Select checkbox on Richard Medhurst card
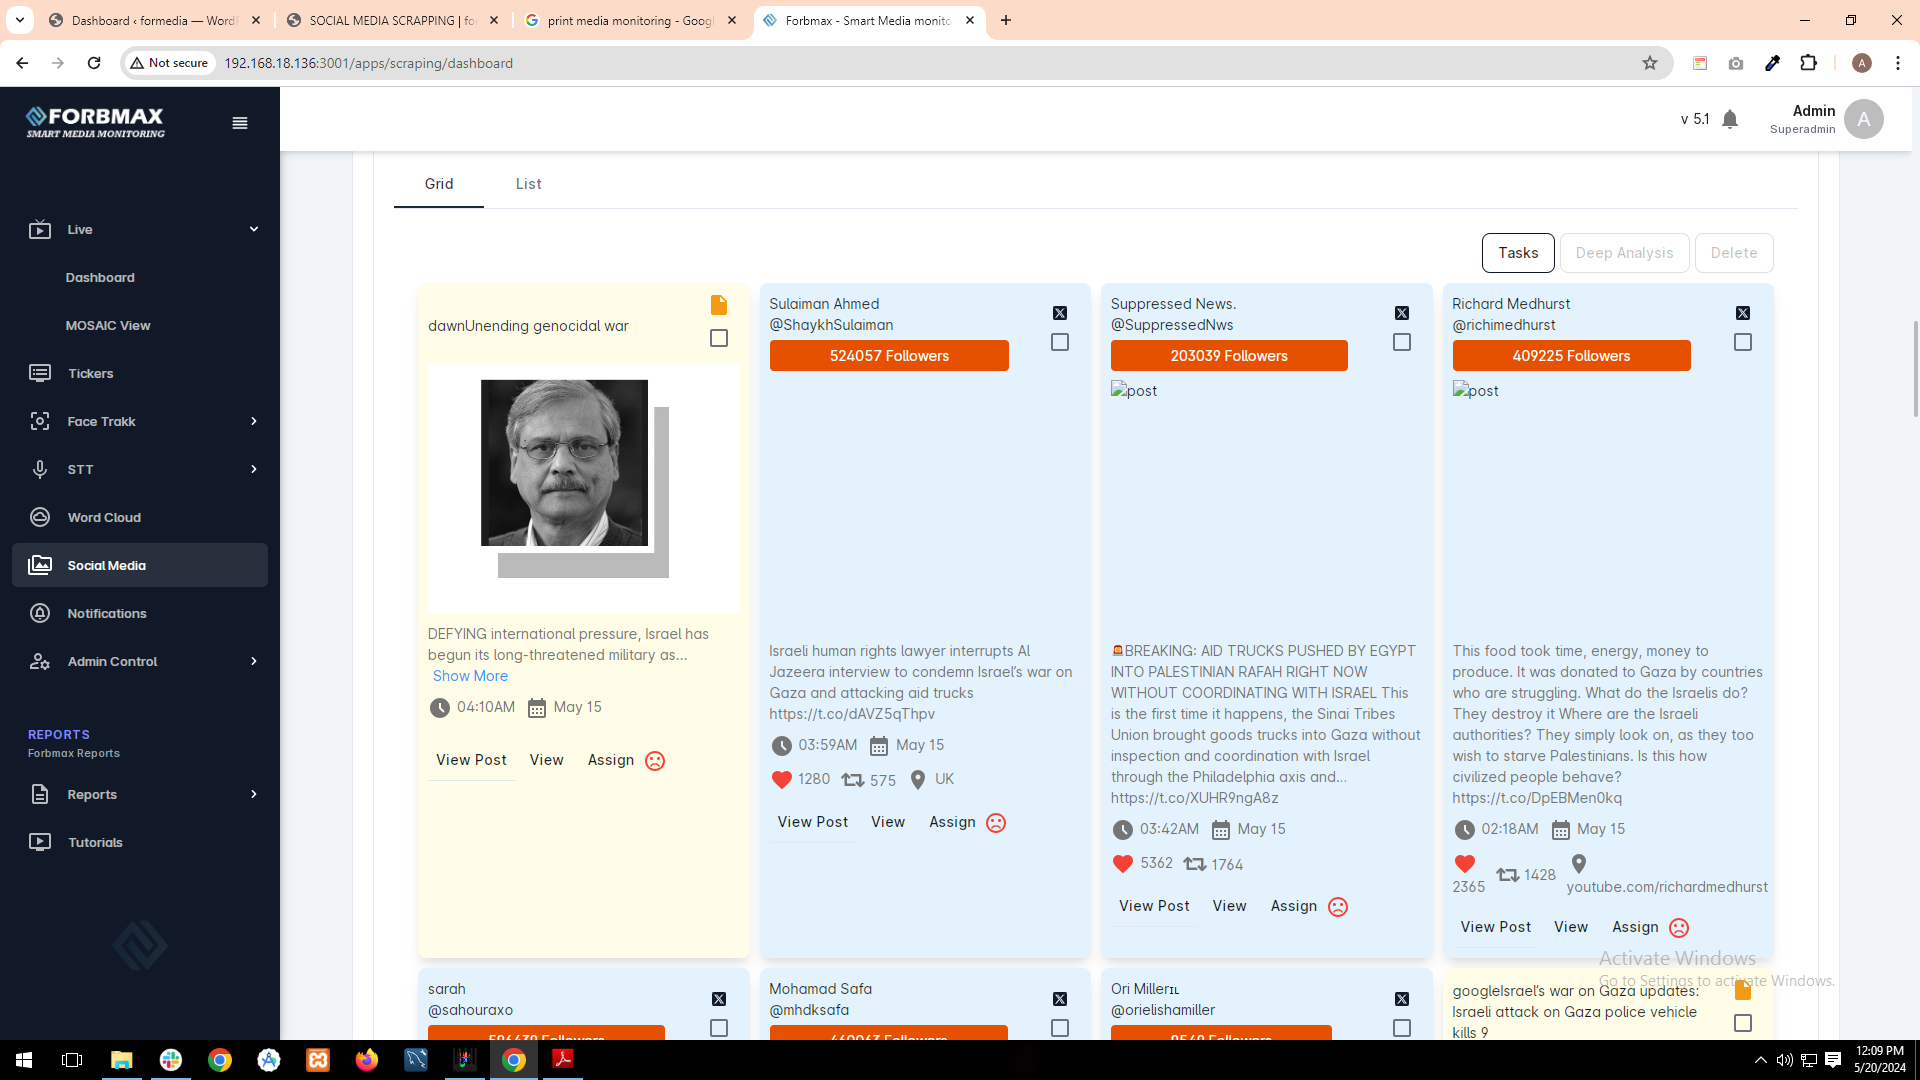The image size is (1920, 1080). pos(1743,342)
